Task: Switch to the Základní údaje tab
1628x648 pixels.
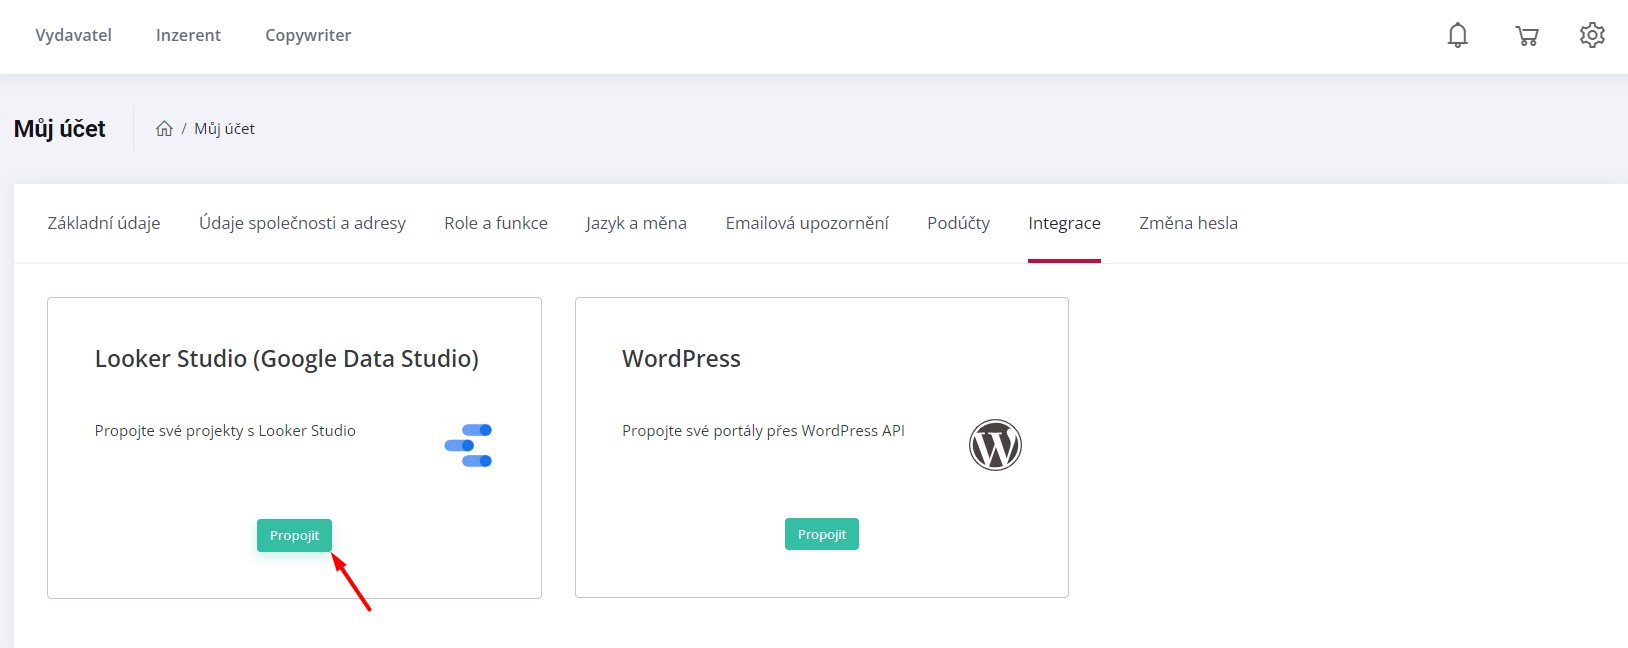Action: pyautogui.click(x=104, y=223)
